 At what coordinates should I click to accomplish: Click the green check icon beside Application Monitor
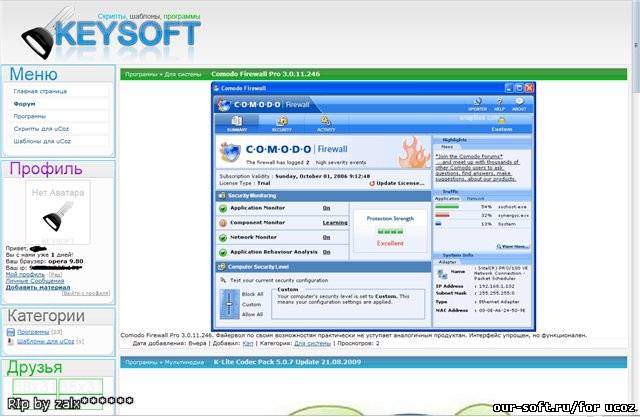pos(223,208)
